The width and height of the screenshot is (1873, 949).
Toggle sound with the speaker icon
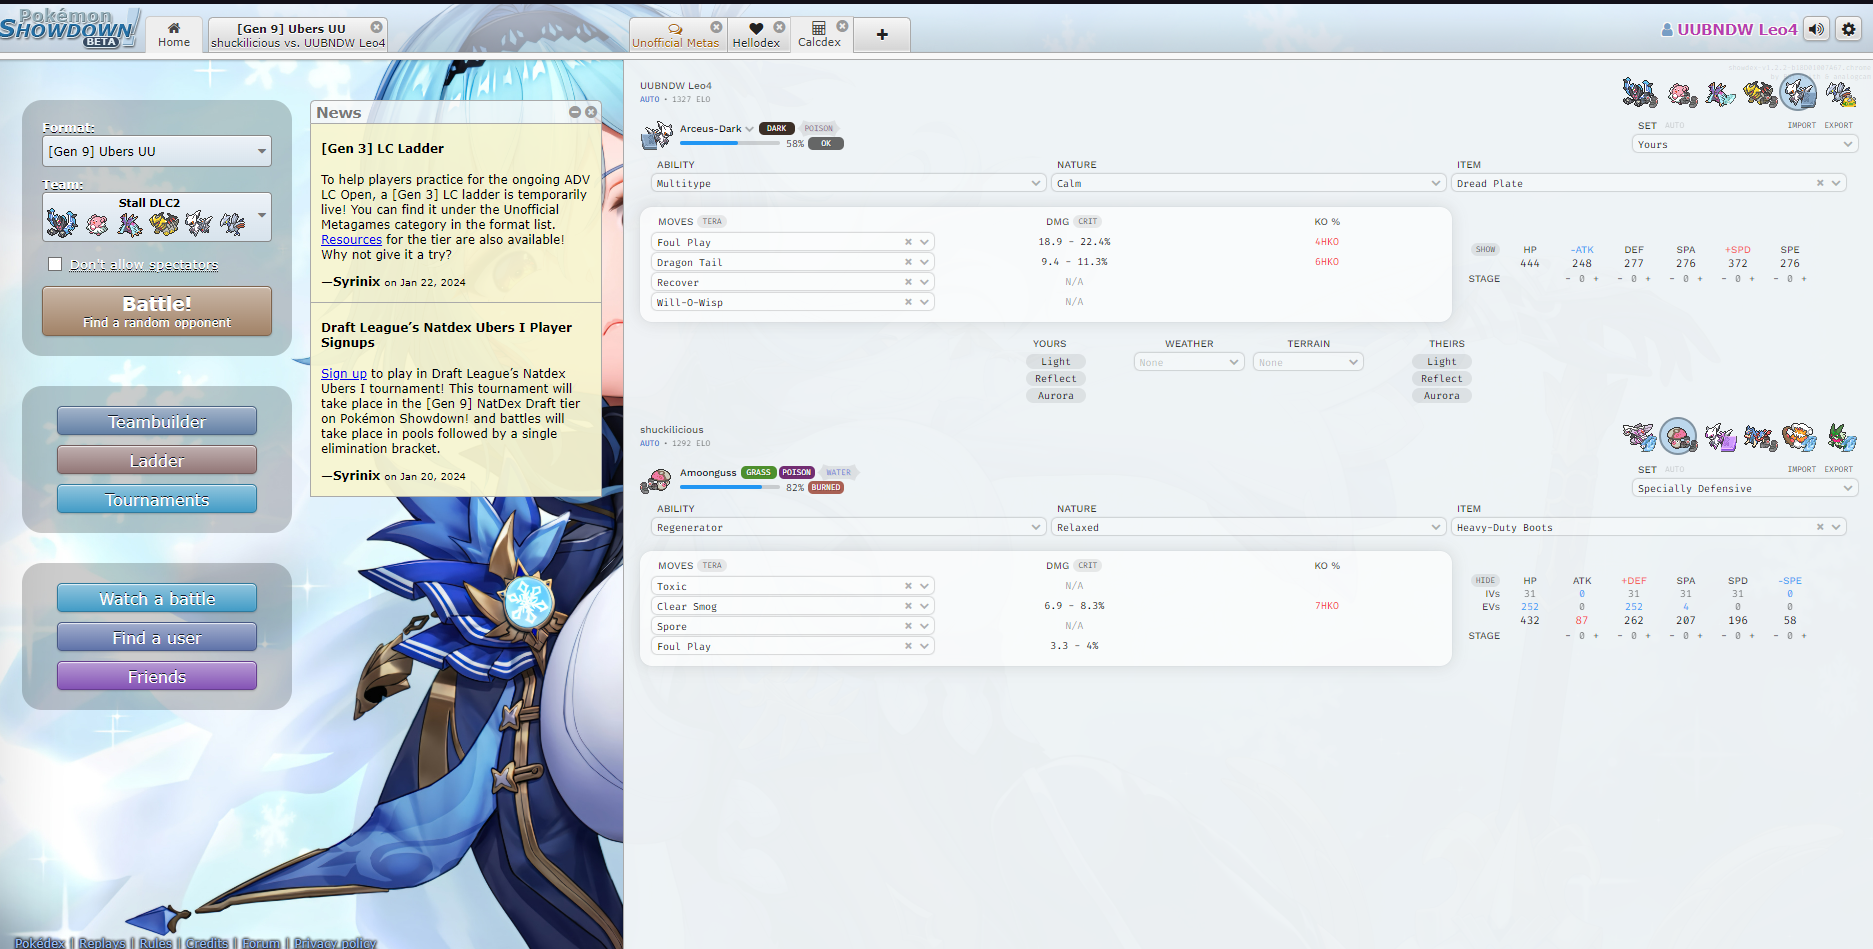(x=1817, y=29)
